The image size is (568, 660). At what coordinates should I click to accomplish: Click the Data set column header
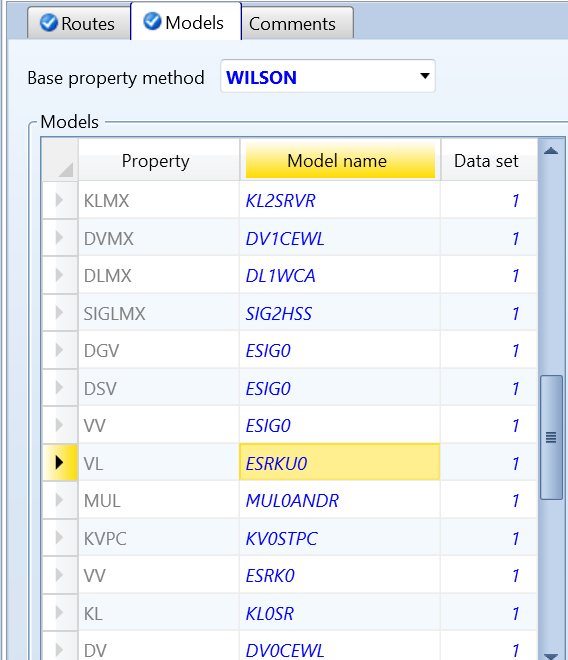click(x=489, y=161)
